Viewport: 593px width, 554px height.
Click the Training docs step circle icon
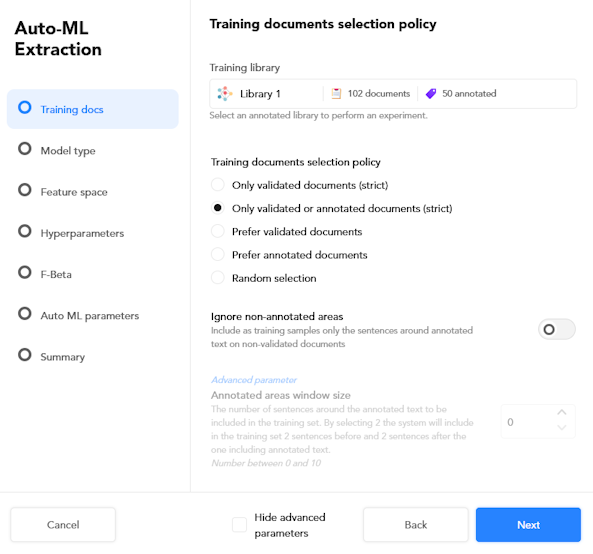(25, 107)
